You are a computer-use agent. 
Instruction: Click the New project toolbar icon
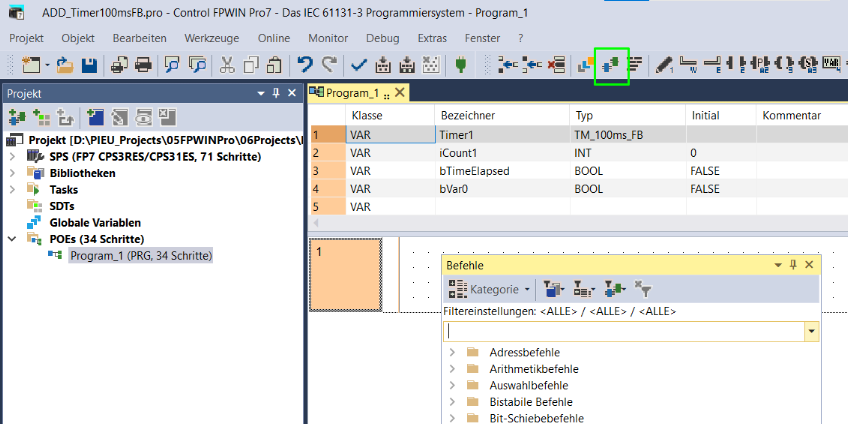(x=31, y=65)
